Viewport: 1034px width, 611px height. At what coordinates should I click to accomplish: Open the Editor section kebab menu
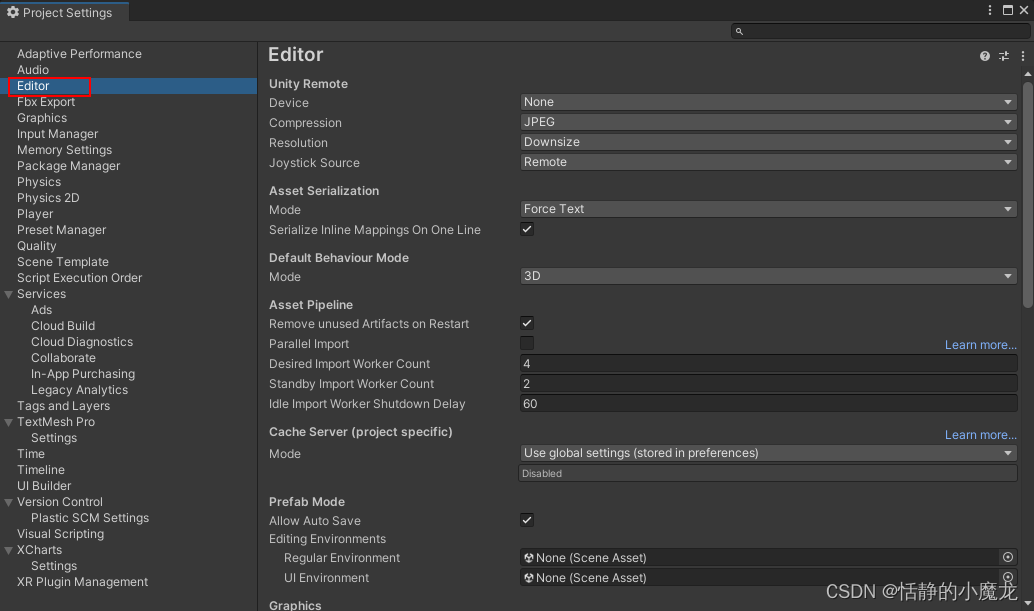coord(1023,56)
